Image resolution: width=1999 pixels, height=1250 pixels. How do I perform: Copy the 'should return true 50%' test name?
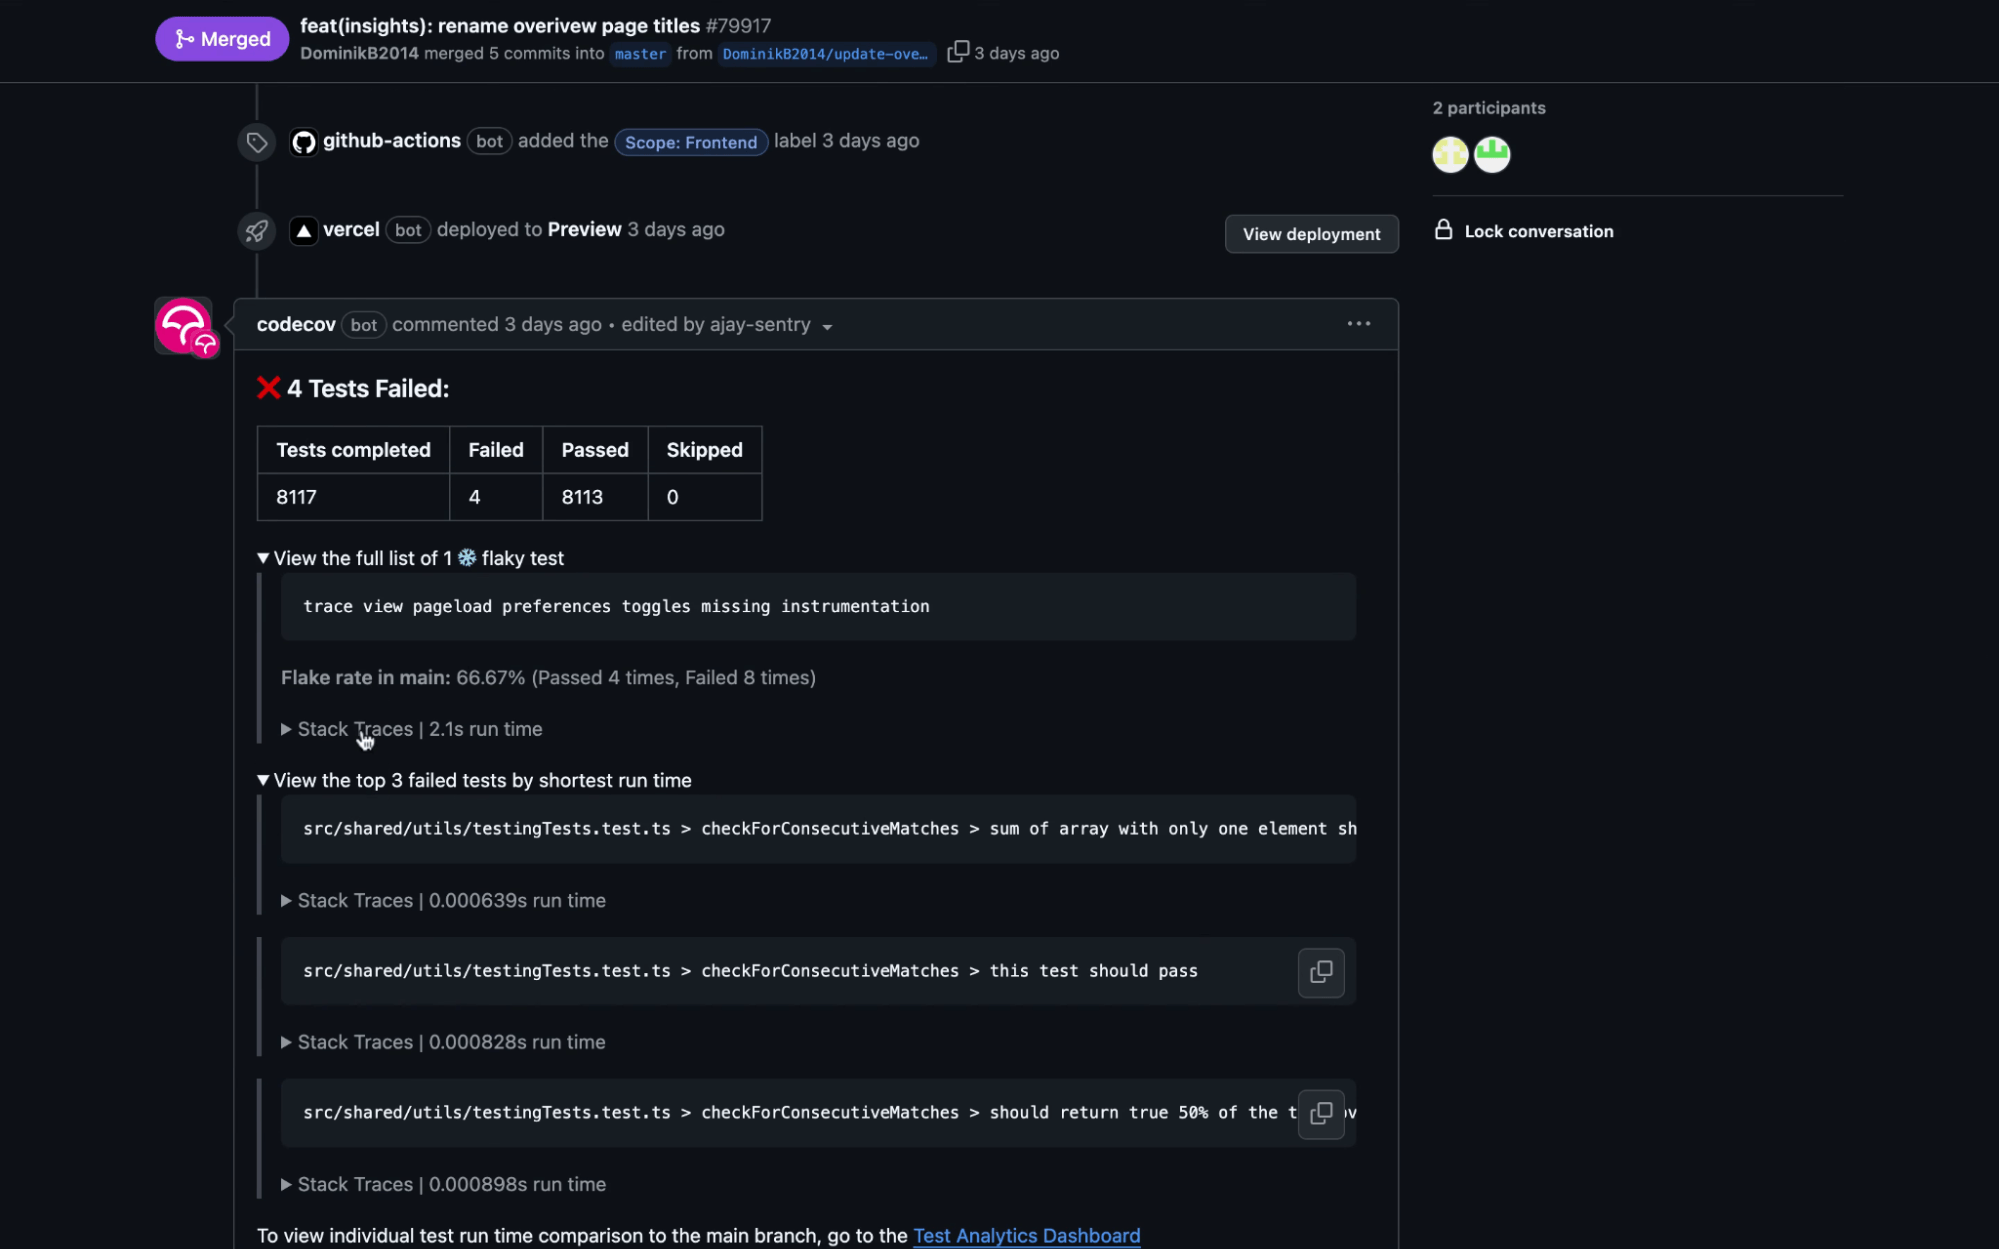click(x=1320, y=1113)
